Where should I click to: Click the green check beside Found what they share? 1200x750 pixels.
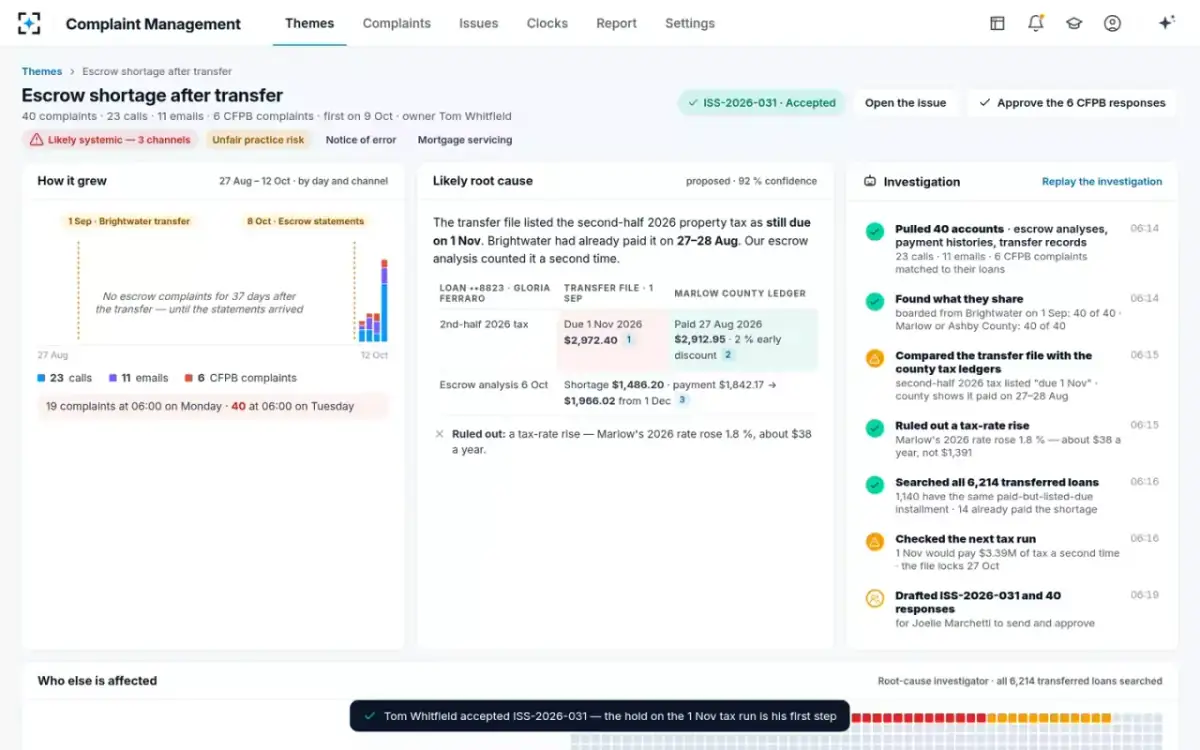point(875,301)
